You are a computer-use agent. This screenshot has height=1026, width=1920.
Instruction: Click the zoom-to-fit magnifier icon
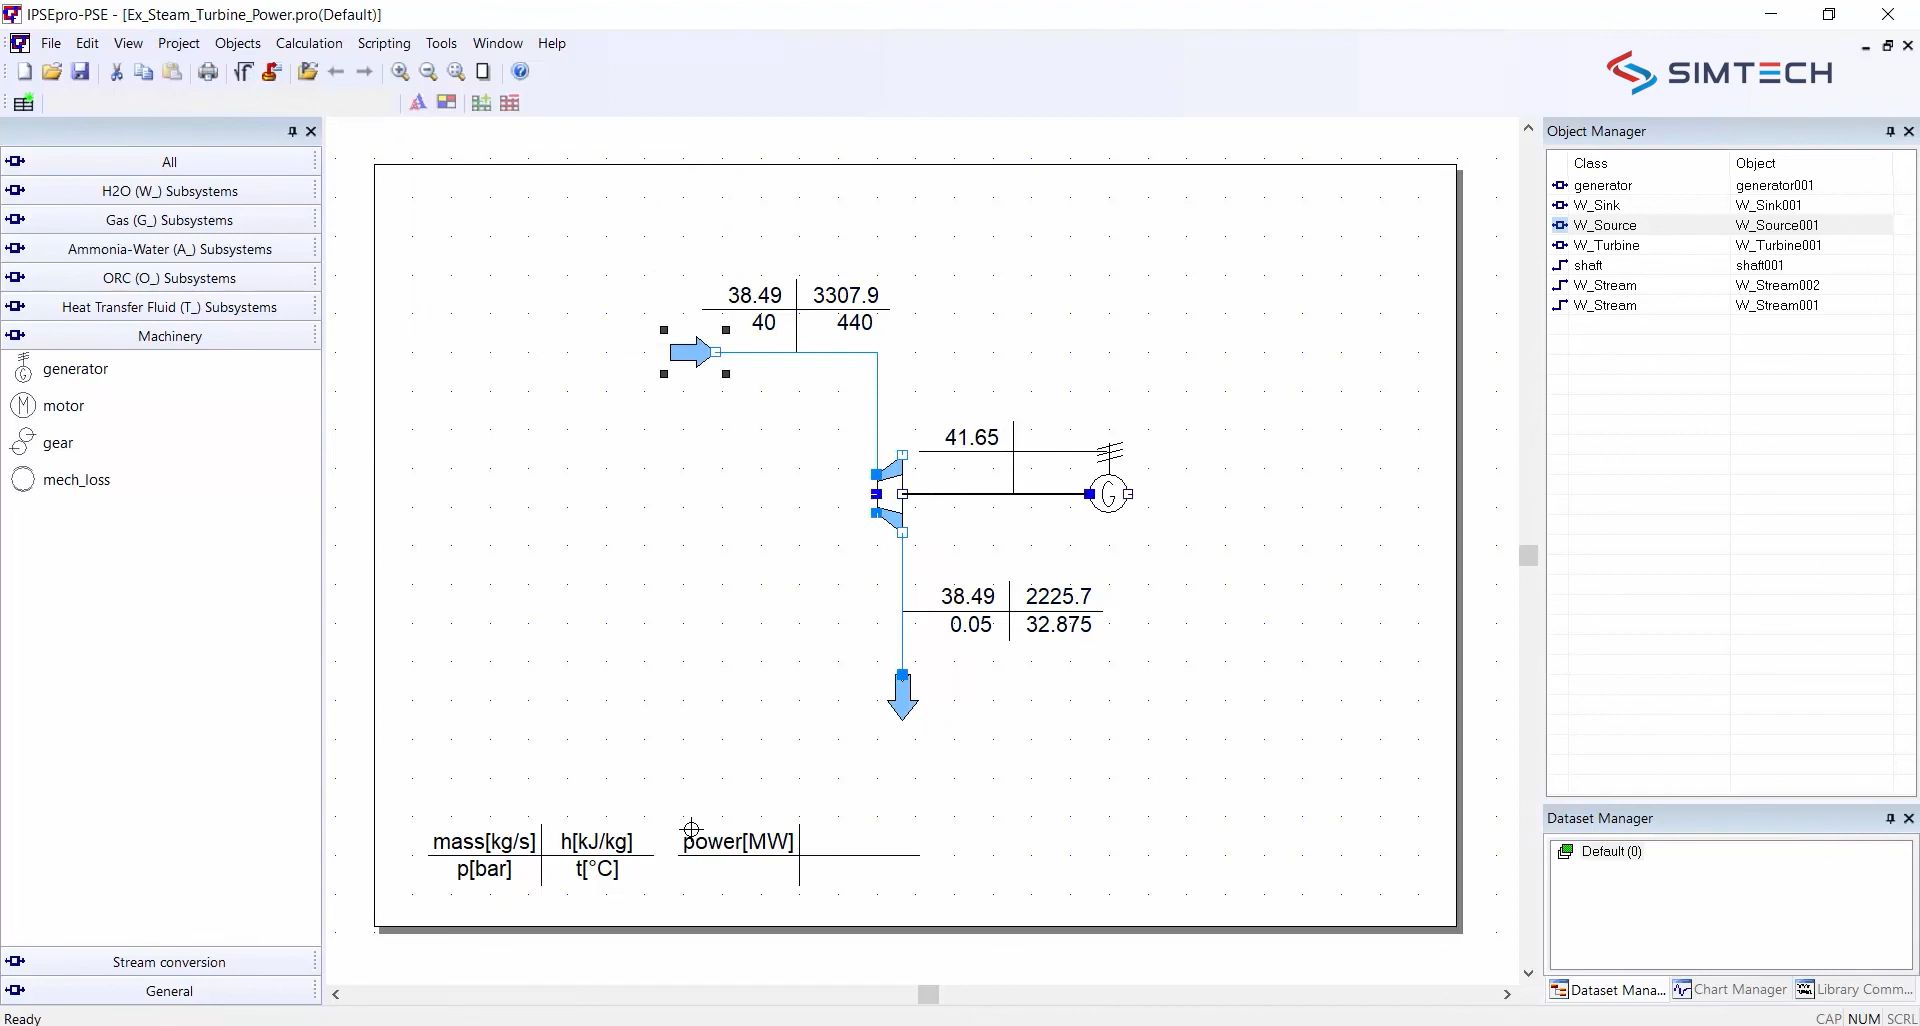(x=456, y=72)
